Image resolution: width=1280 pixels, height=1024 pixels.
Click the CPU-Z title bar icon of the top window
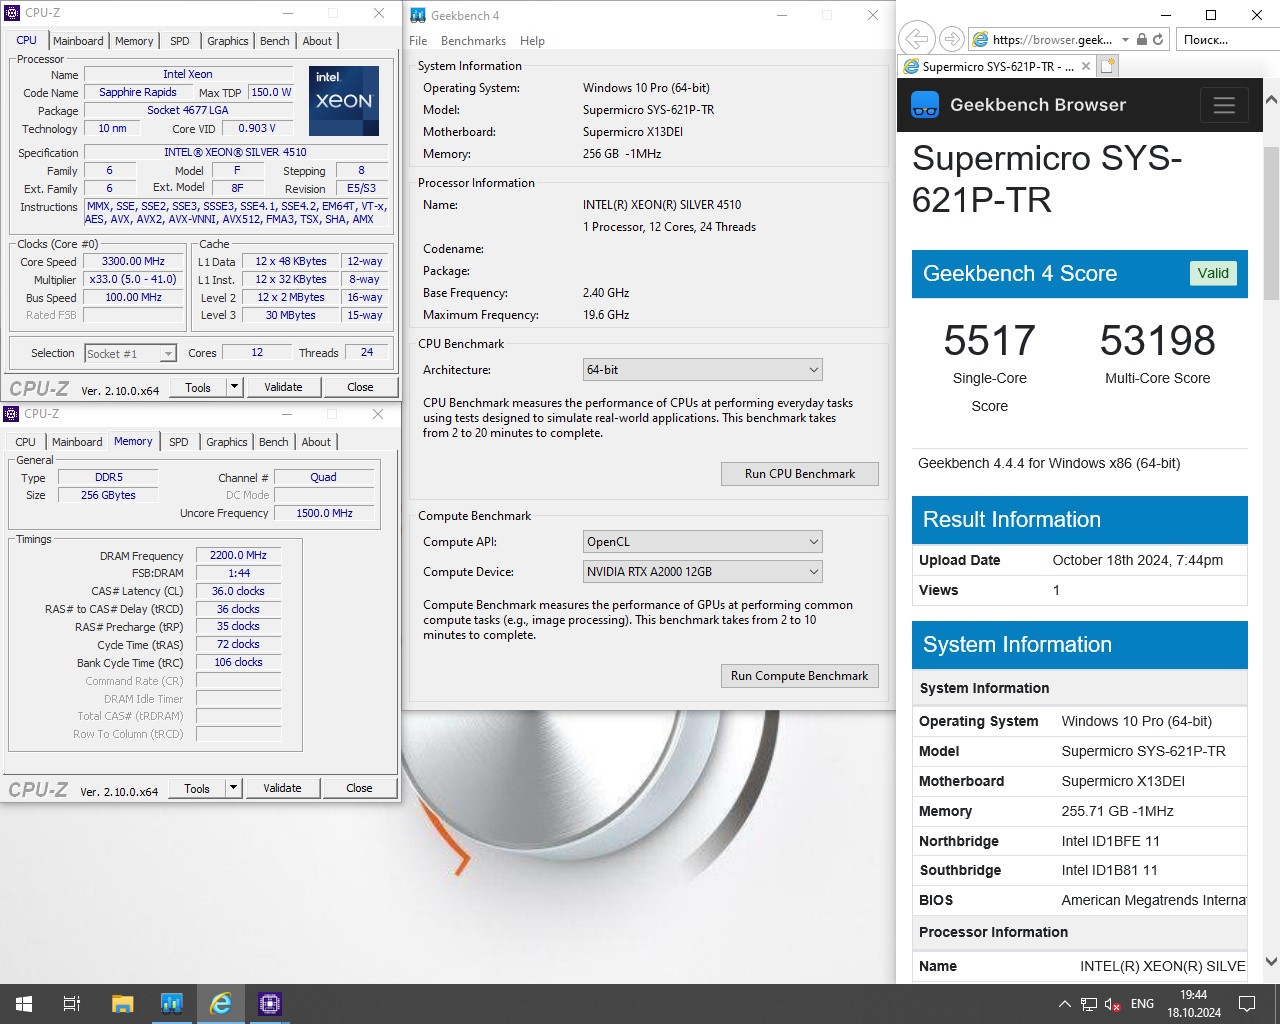(12, 13)
